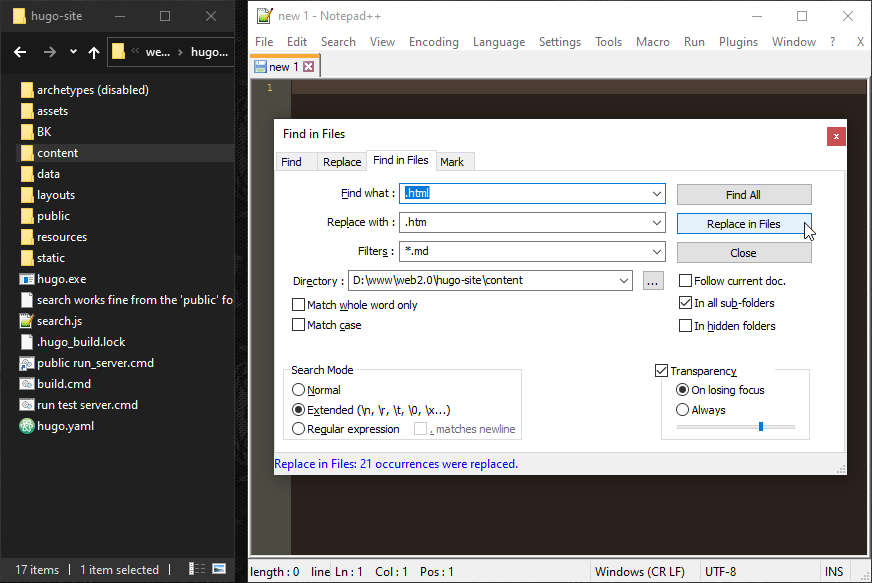Click the Explorer up-arrow navigation icon
The image size is (872, 583).
click(94, 52)
